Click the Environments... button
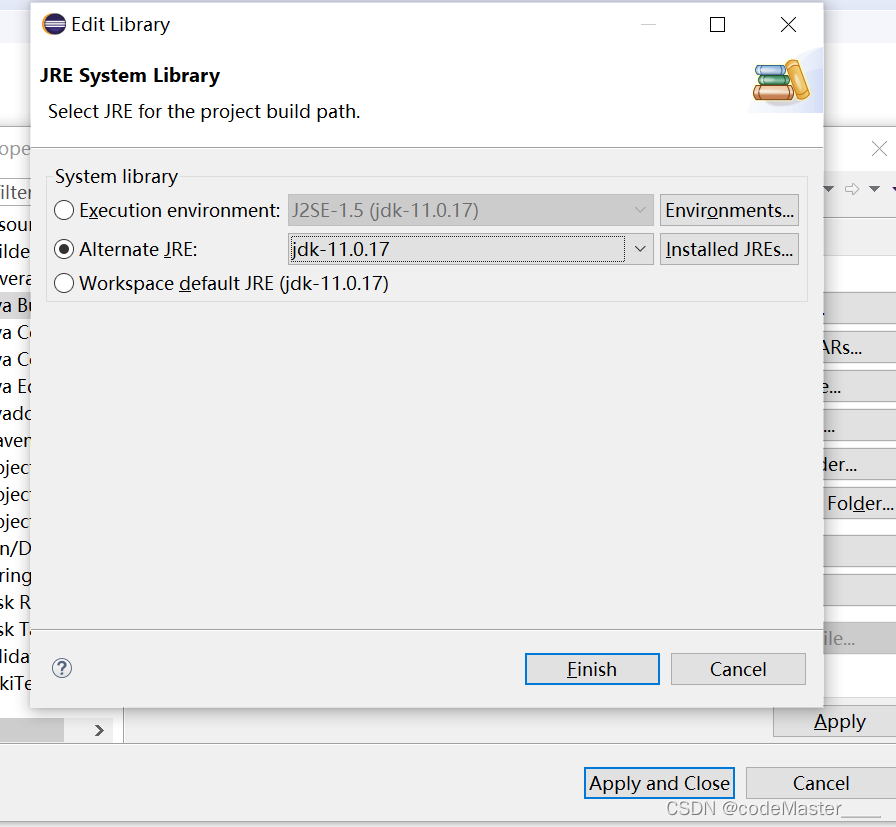This screenshot has height=827, width=896. [x=729, y=210]
